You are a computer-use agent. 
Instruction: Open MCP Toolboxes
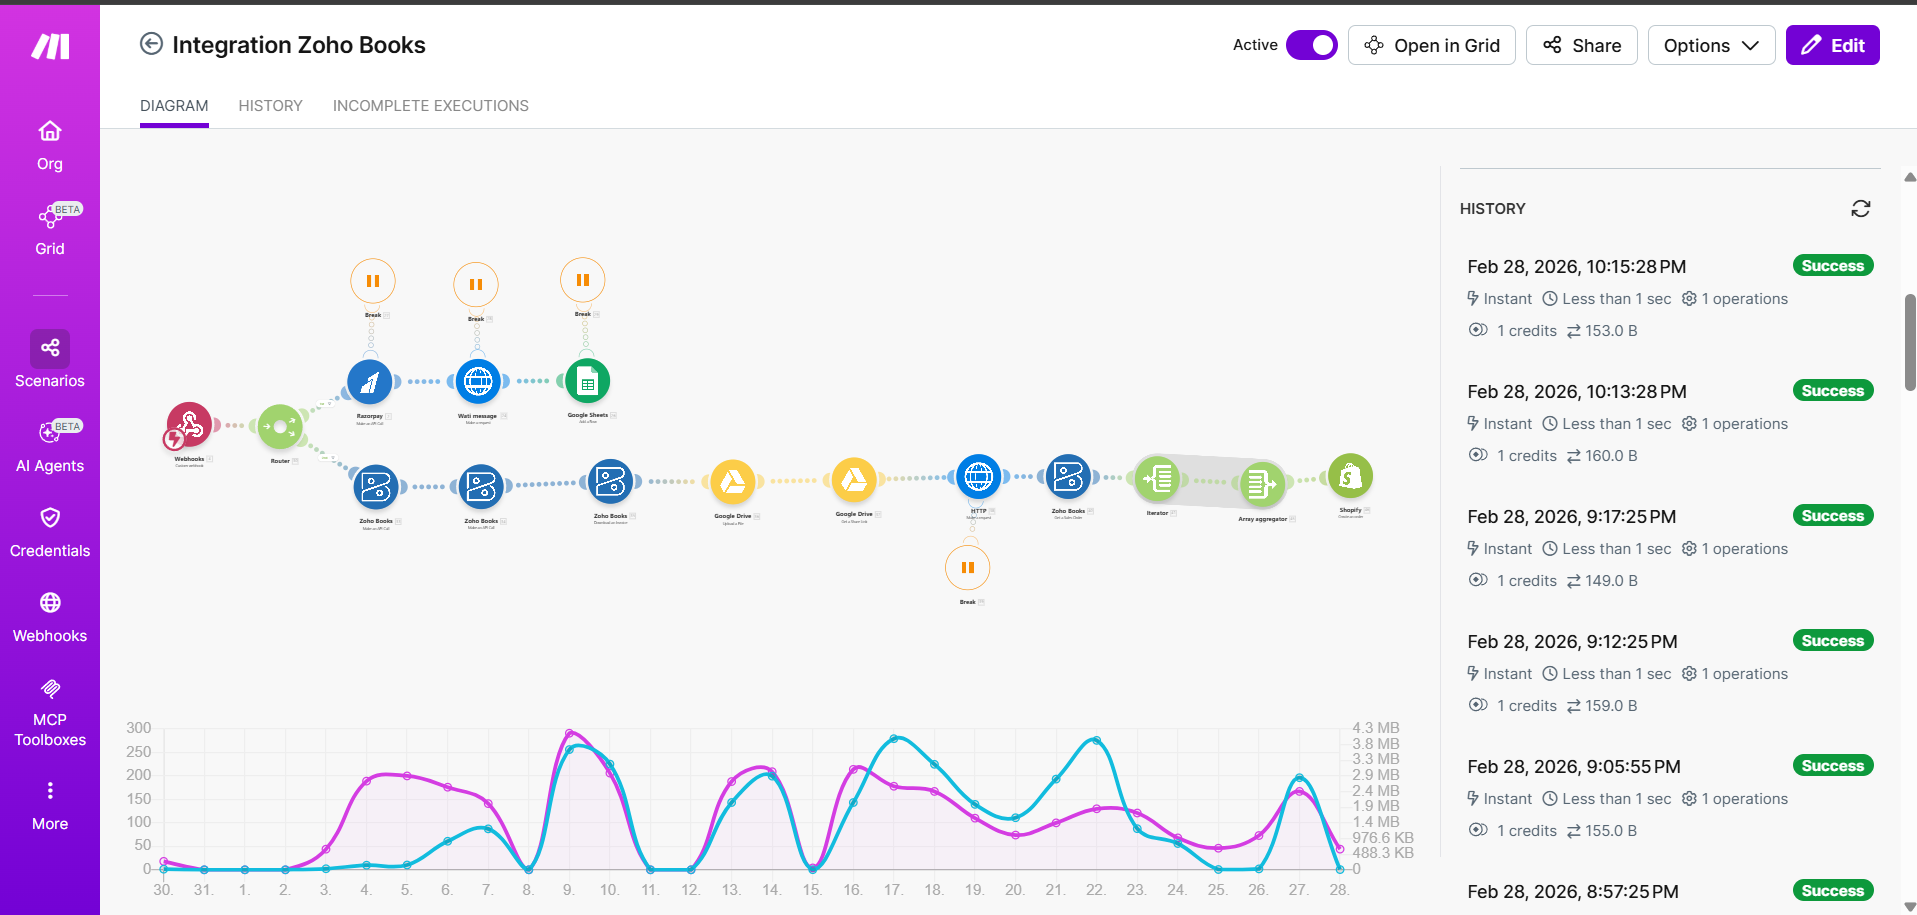[50, 713]
